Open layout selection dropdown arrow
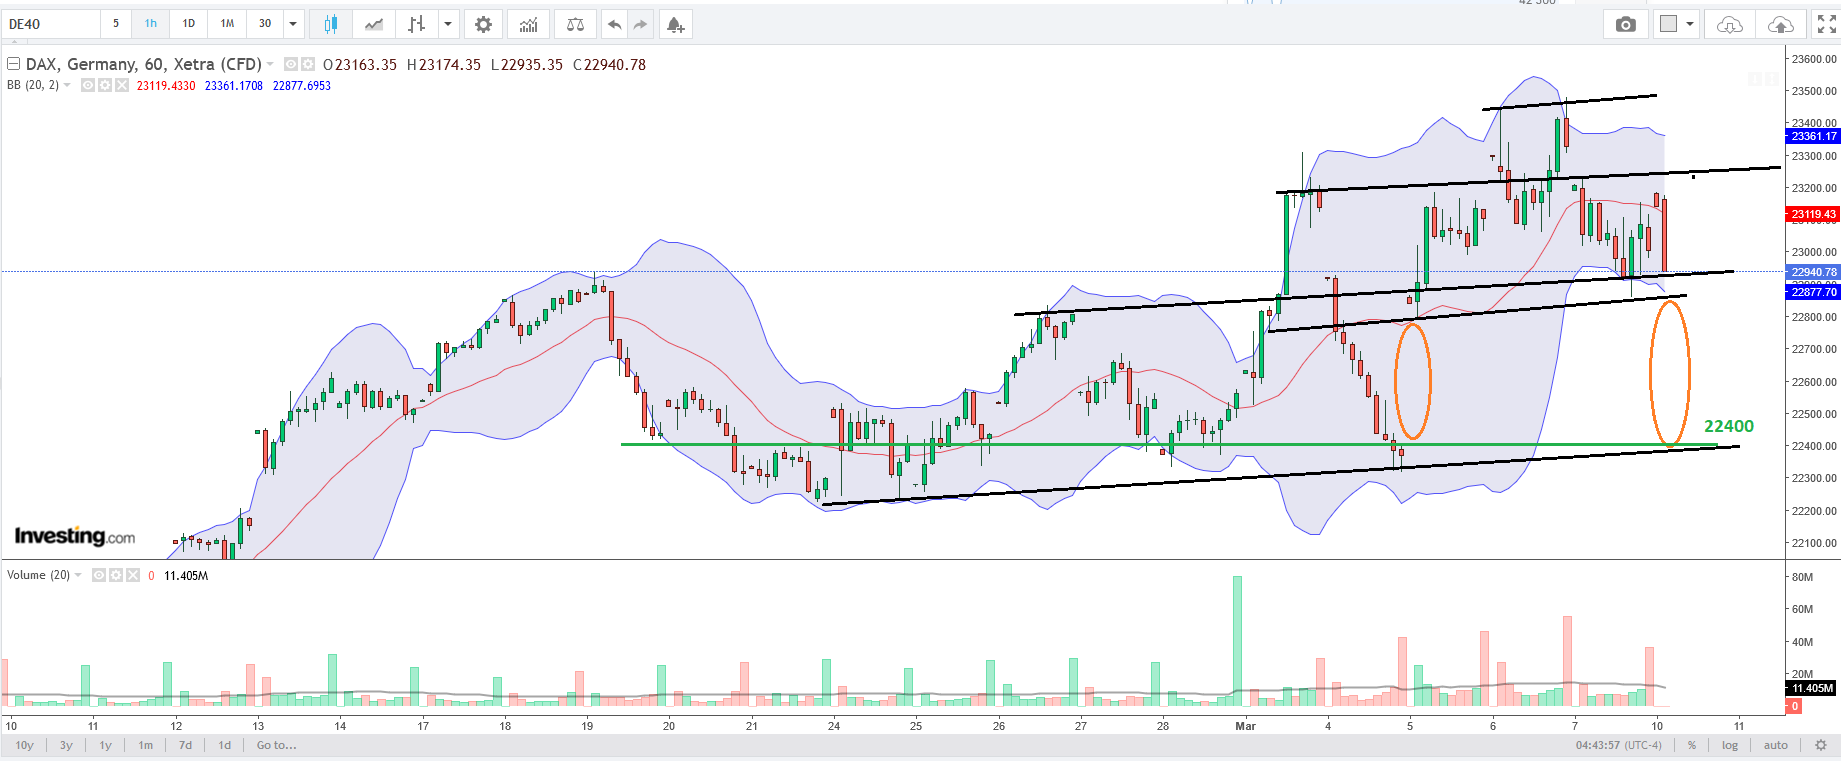This screenshot has width=1841, height=761. pos(1690,24)
